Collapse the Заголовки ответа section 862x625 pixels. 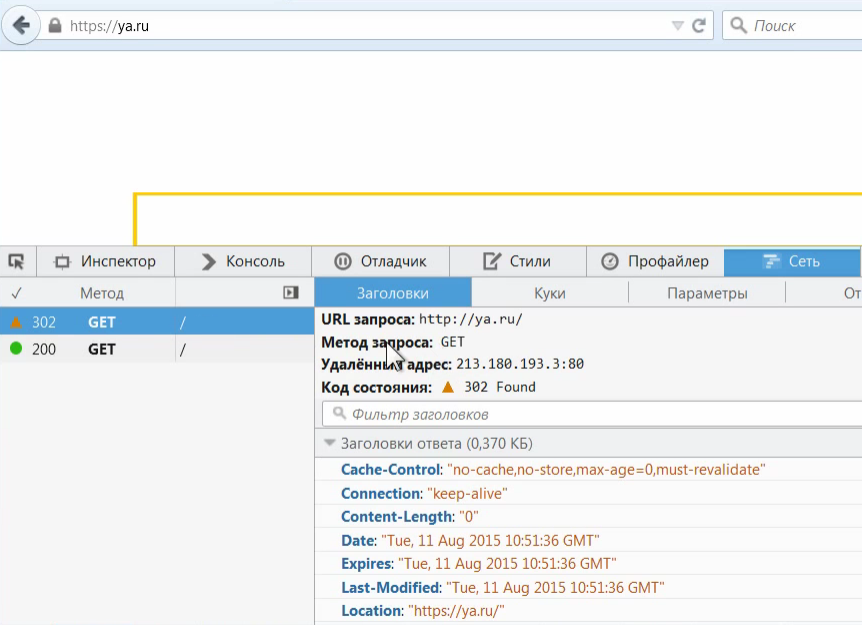[329, 443]
